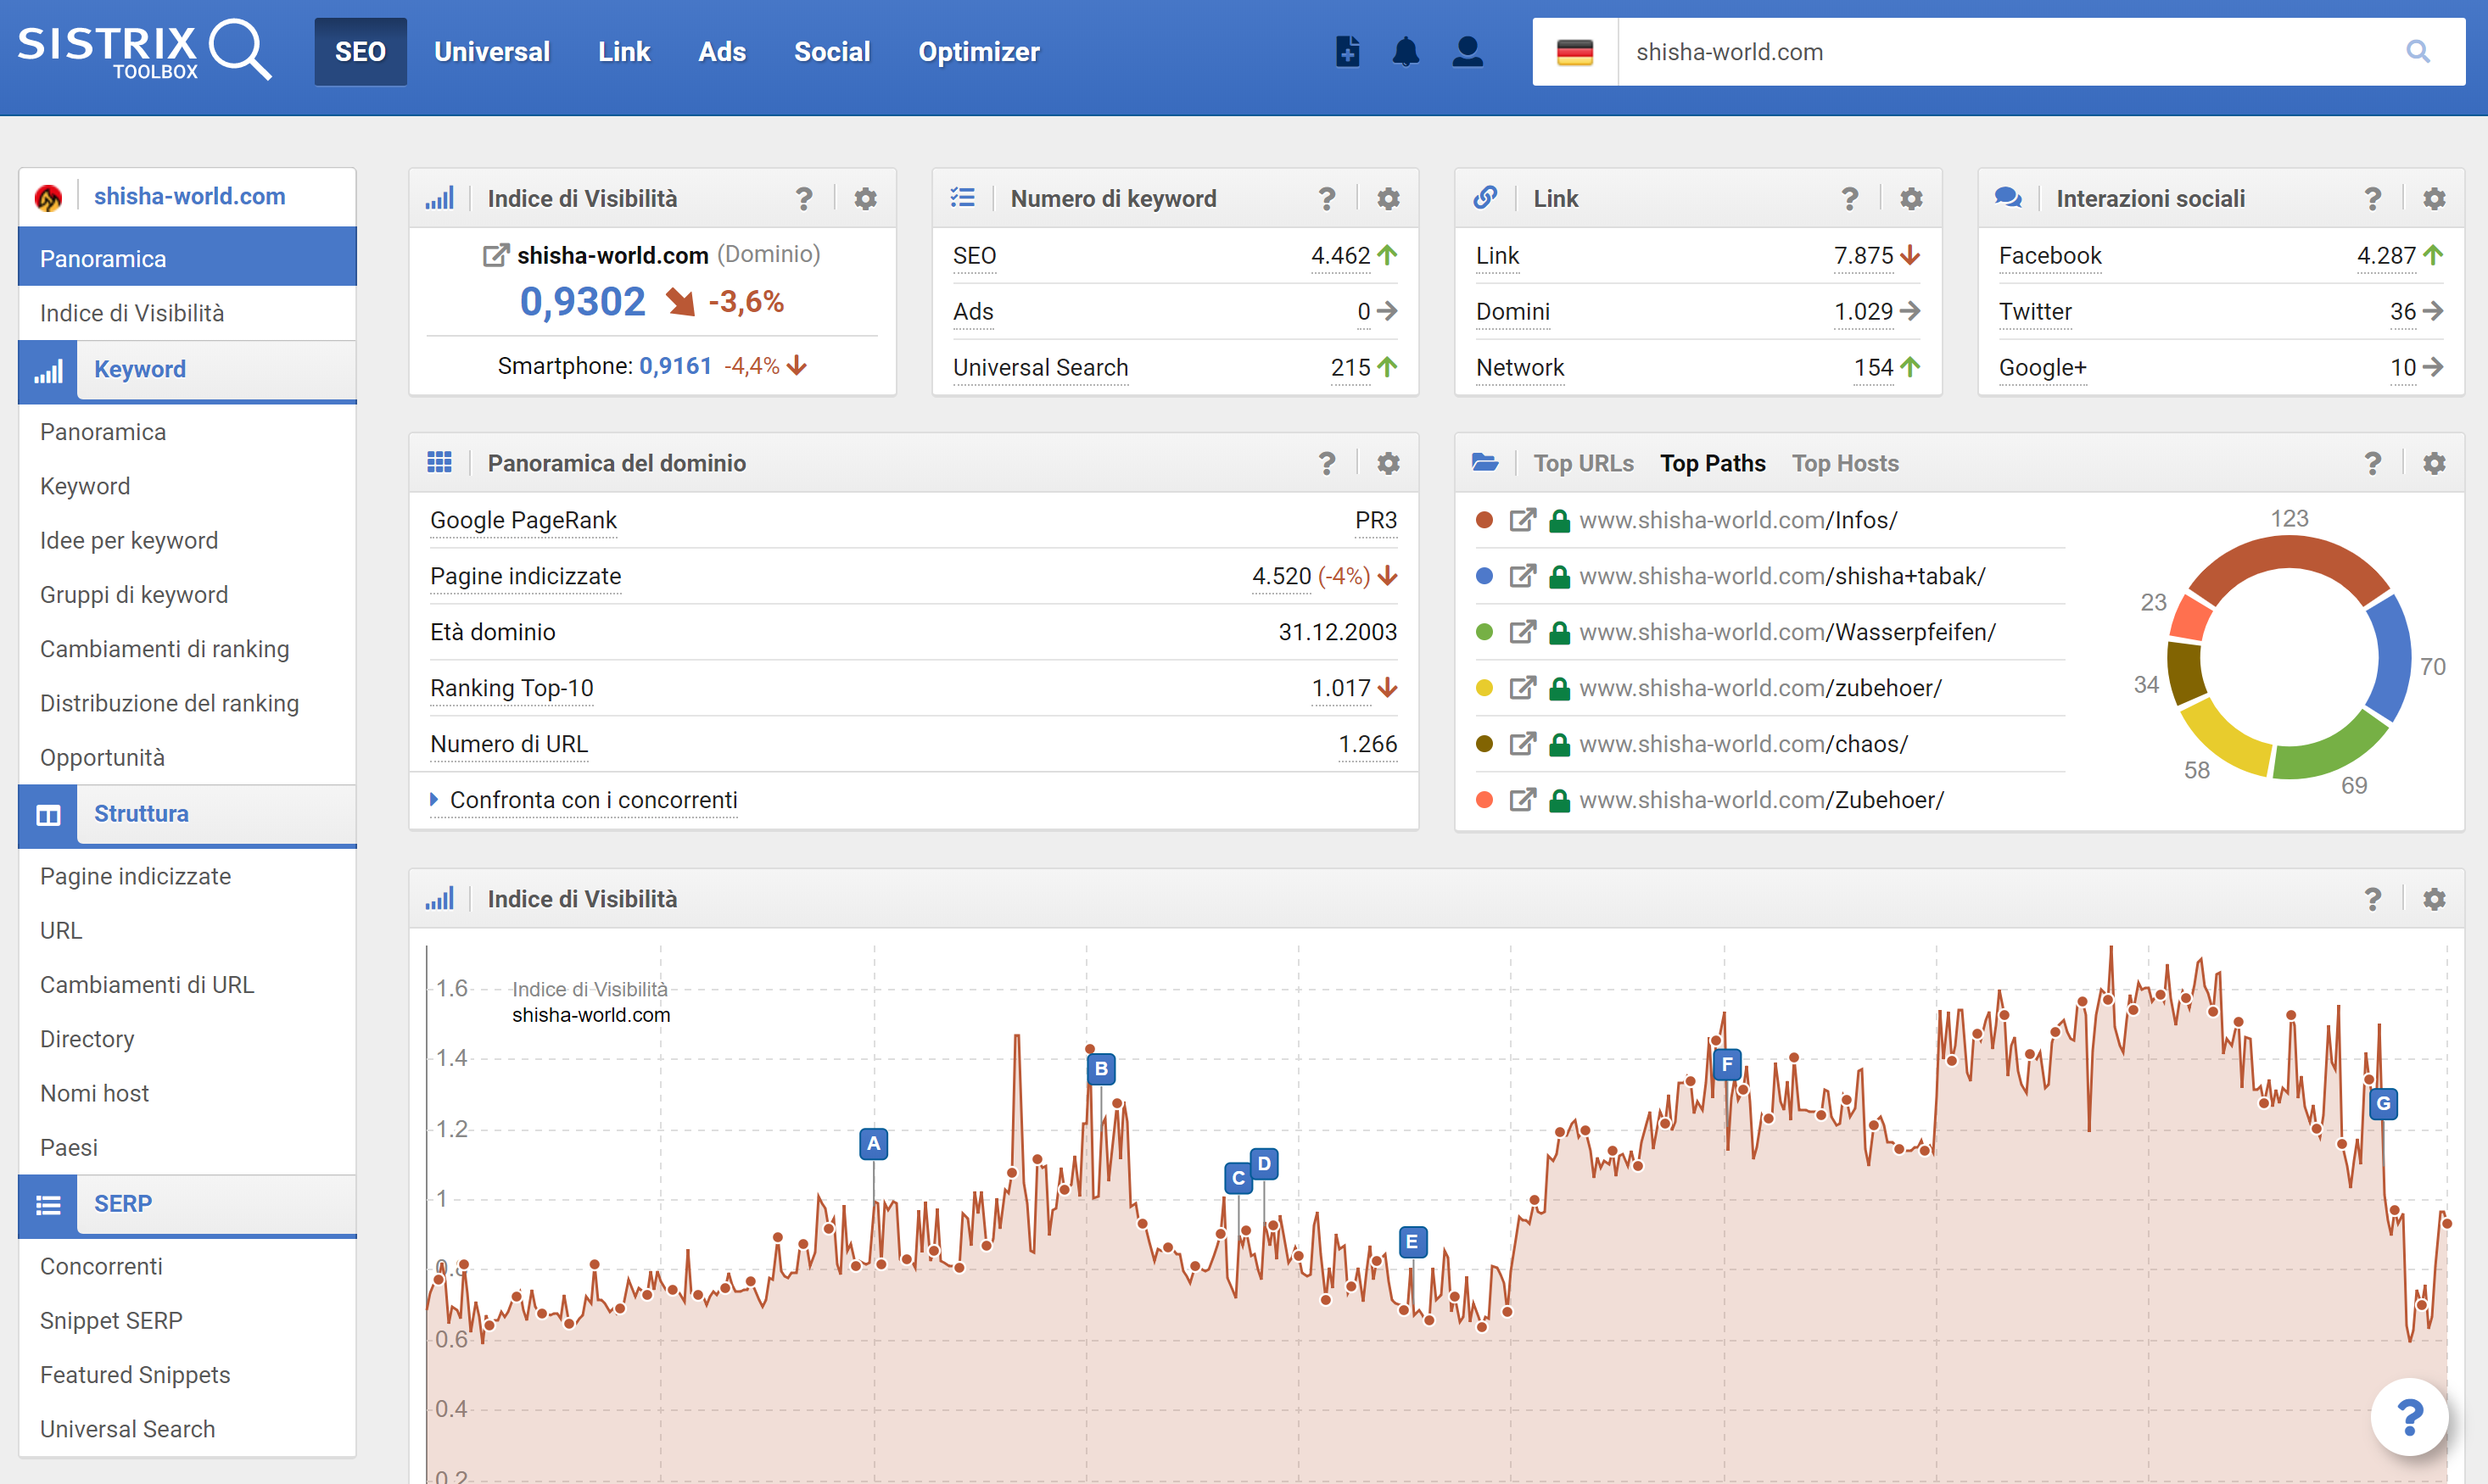The height and width of the screenshot is (1484, 2488).
Task: Open the user account icon
Action: (1467, 51)
